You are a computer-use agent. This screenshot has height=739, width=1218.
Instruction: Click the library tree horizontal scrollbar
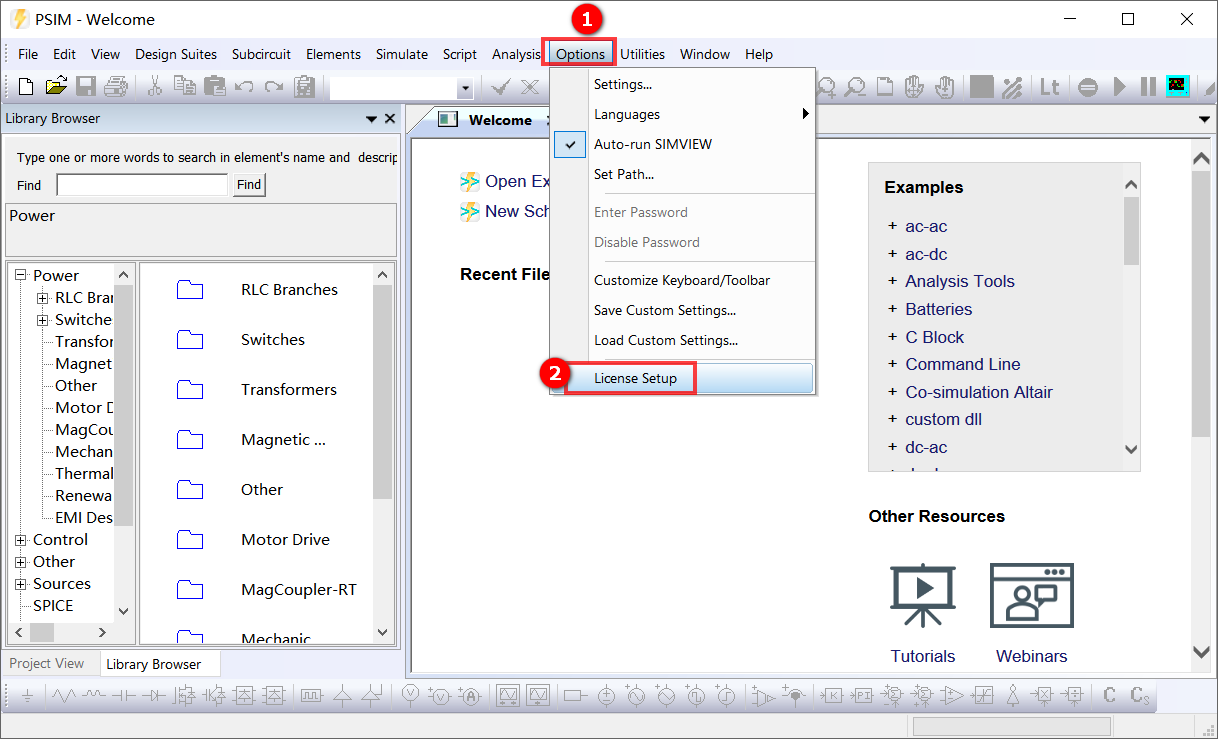(61, 633)
